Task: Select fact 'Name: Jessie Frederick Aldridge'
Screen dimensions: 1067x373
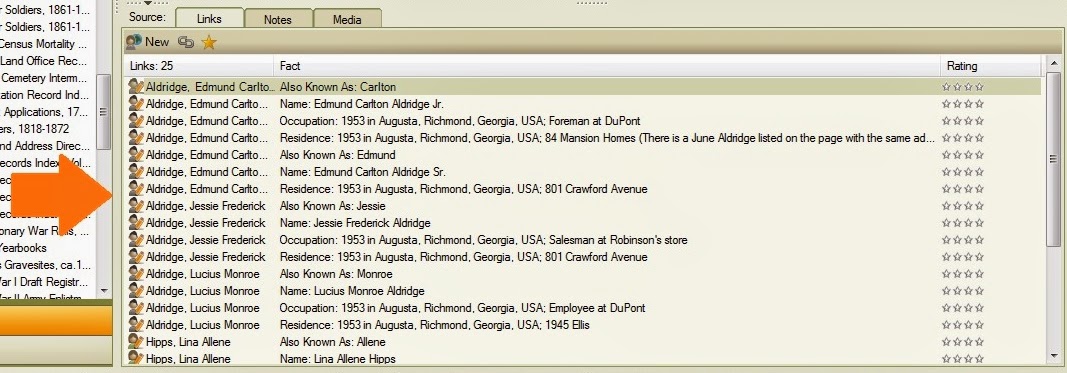Action: coord(355,223)
